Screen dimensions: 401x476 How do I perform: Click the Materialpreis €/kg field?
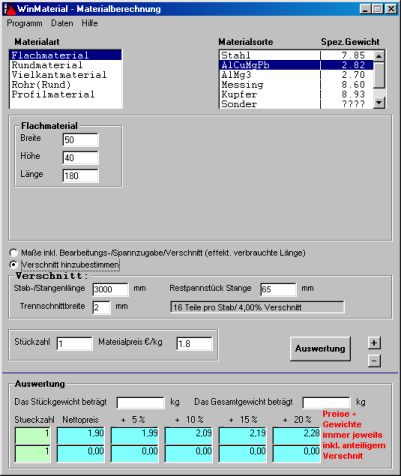point(194,344)
